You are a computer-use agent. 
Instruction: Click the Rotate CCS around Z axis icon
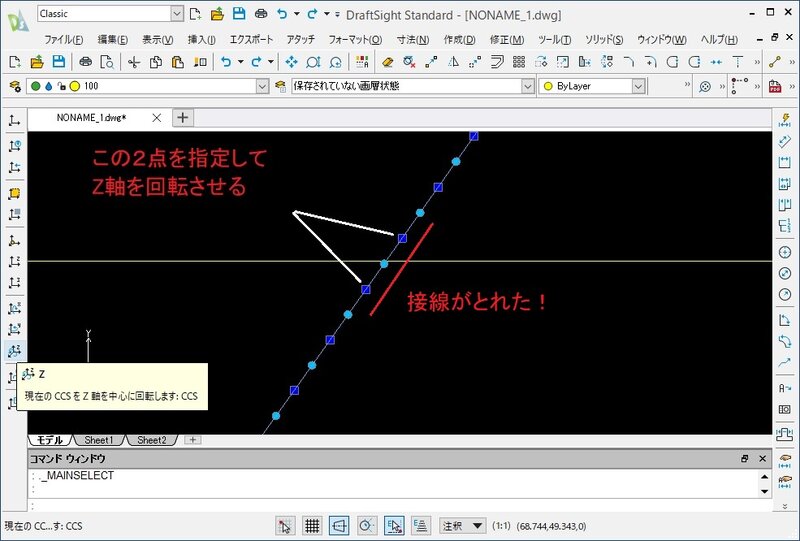(x=14, y=351)
